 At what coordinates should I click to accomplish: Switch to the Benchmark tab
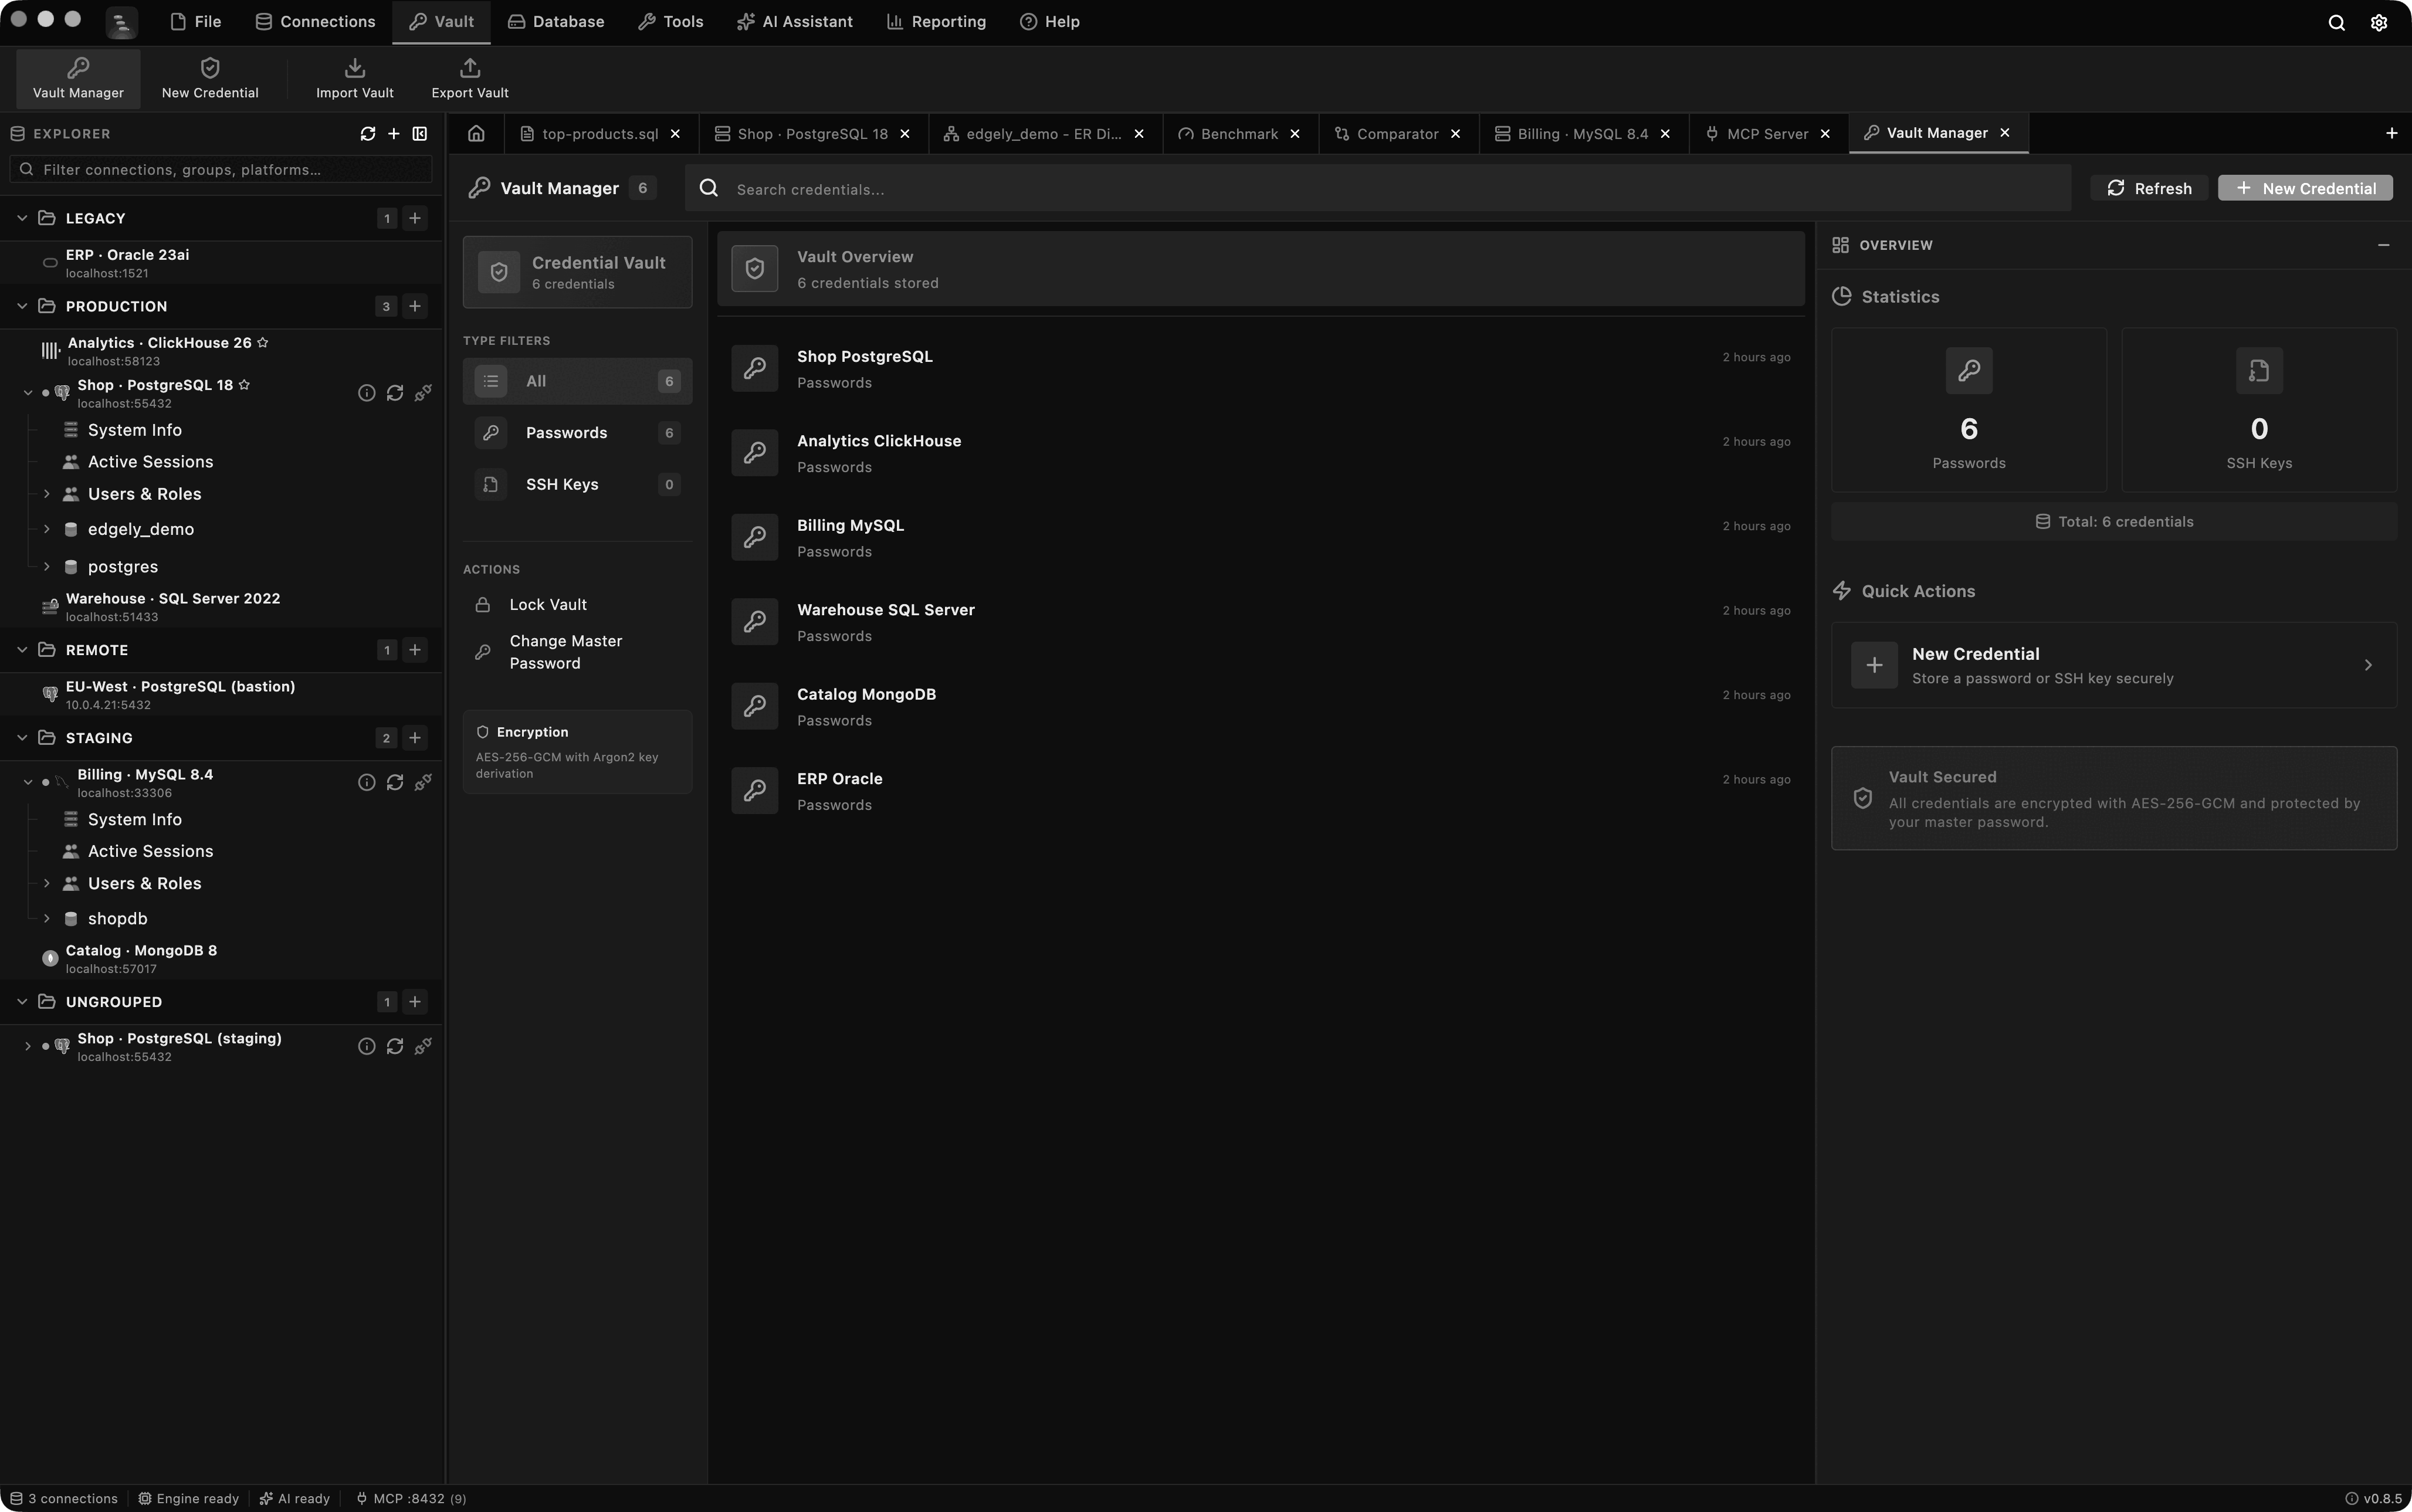[1239, 134]
